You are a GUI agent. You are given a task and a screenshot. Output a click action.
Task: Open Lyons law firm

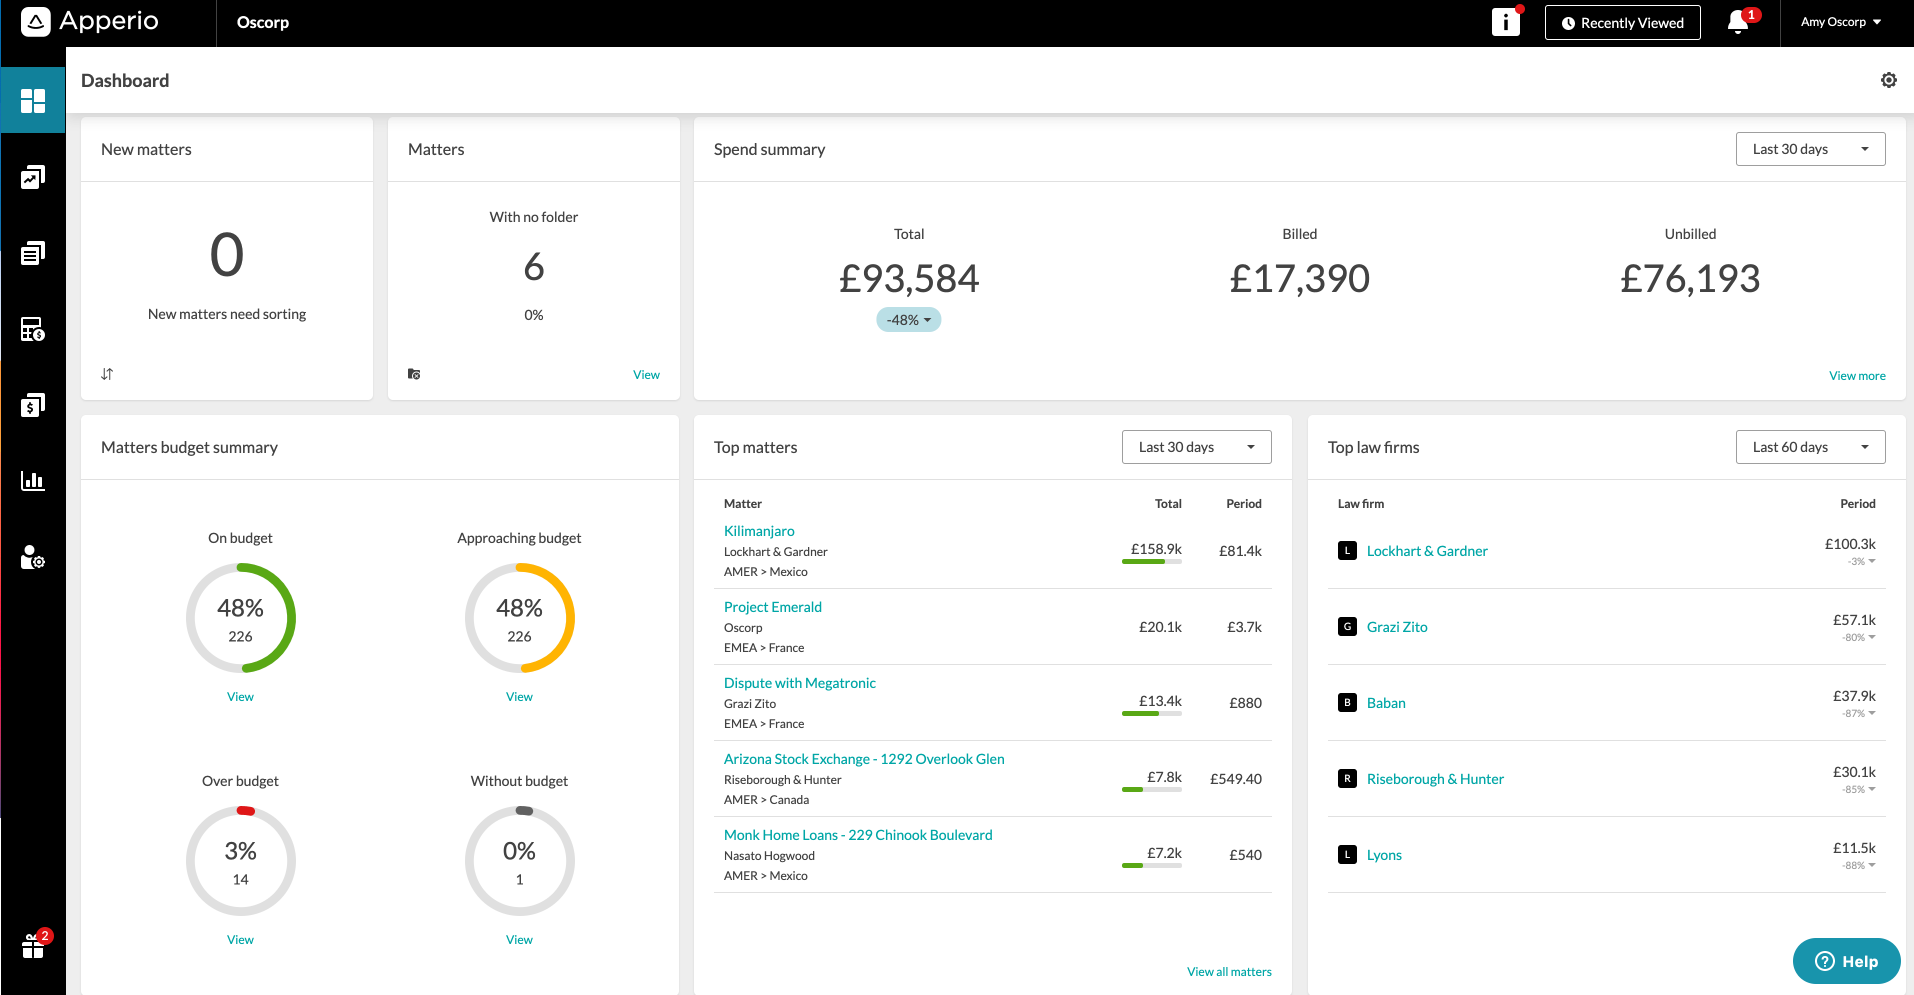(x=1384, y=855)
